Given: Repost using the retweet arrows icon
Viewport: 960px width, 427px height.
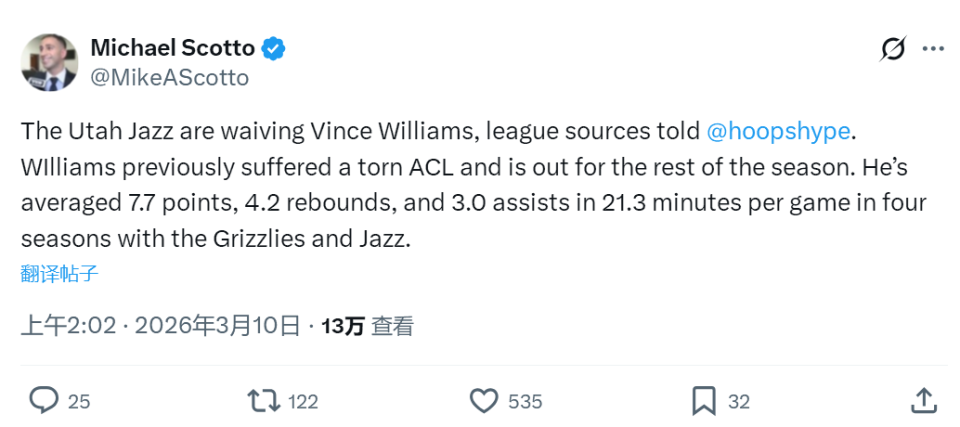Looking at the screenshot, I should [x=264, y=401].
